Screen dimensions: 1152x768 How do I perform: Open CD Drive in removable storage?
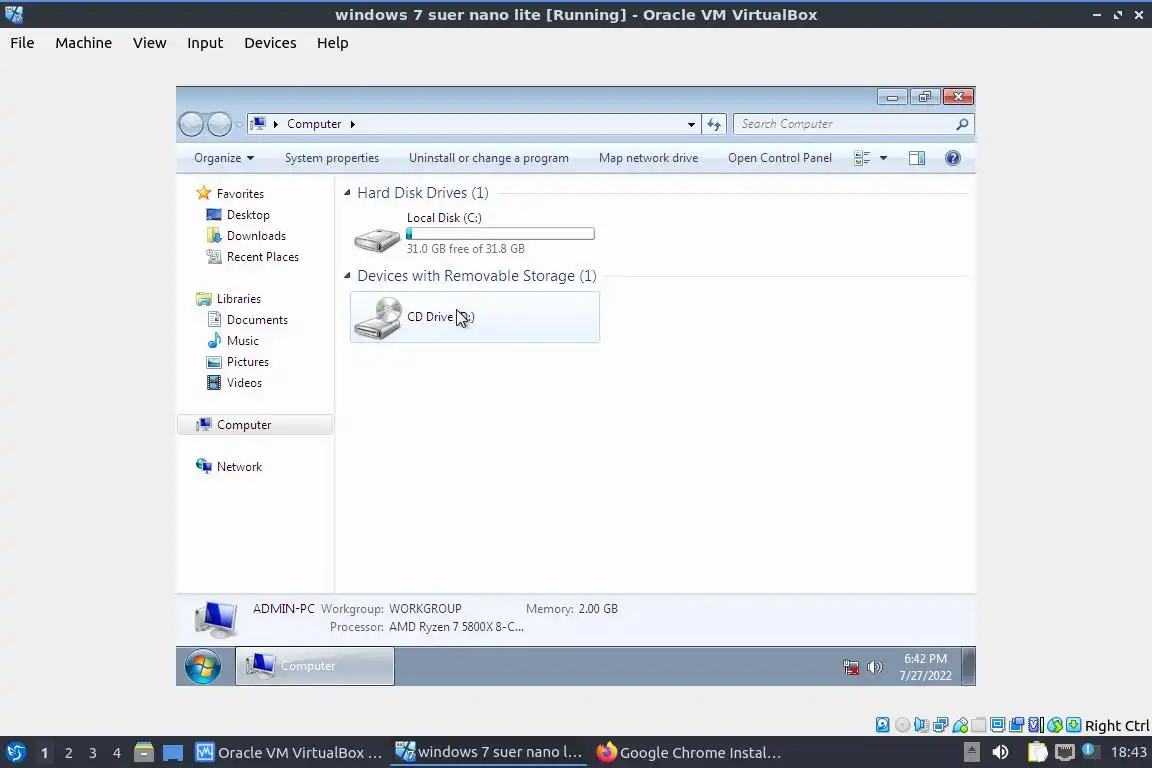[475, 317]
